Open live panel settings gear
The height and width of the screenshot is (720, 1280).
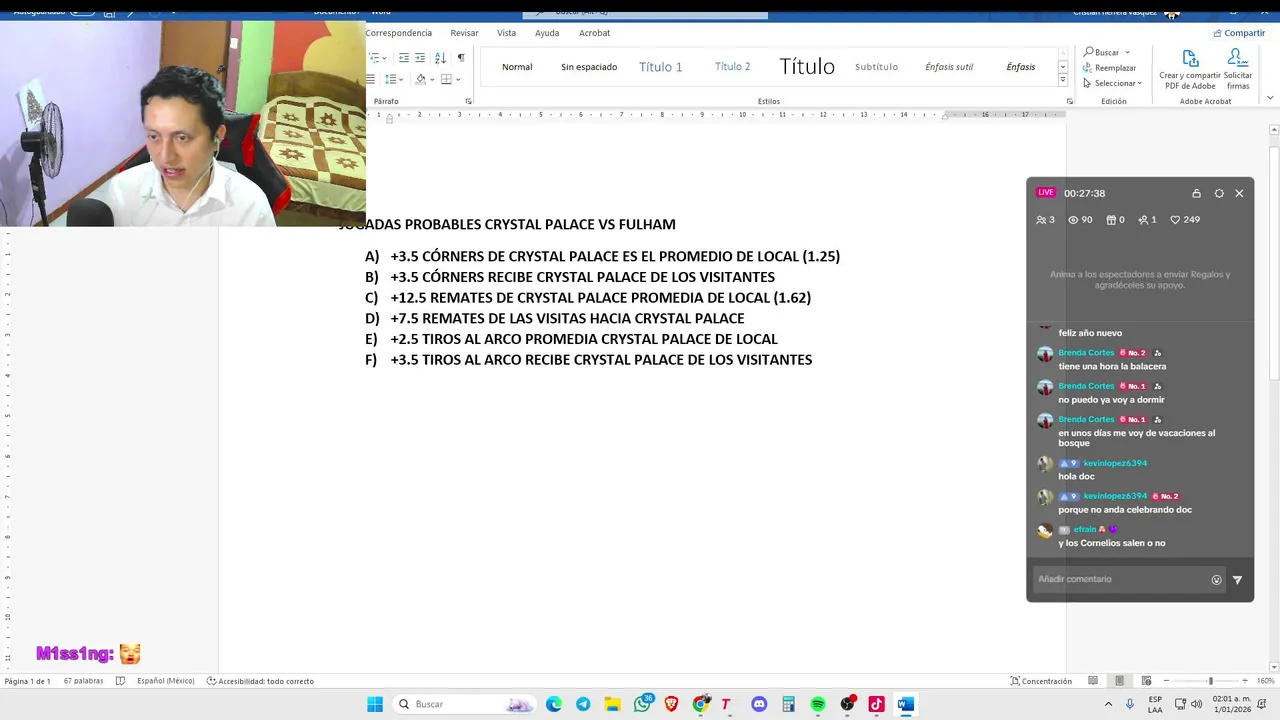[x=1219, y=193]
